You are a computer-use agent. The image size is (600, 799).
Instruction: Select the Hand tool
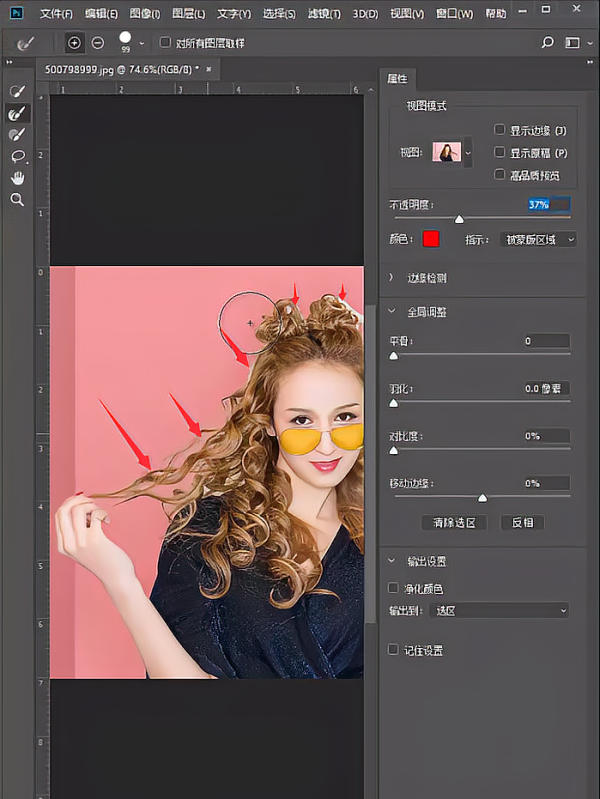(x=17, y=178)
